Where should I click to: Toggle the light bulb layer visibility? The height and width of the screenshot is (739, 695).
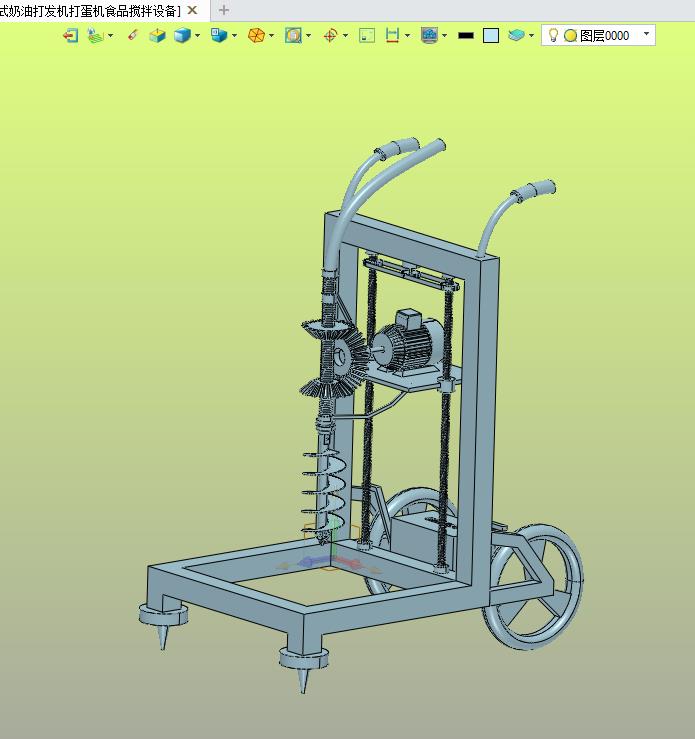click(x=554, y=35)
